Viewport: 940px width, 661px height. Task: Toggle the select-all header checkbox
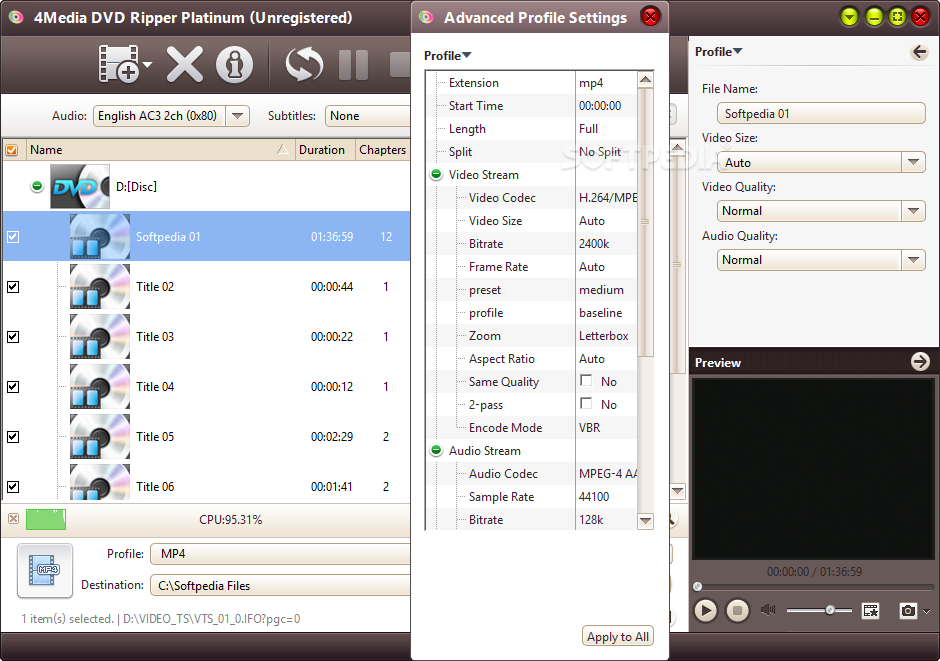[x=12, y=150]
